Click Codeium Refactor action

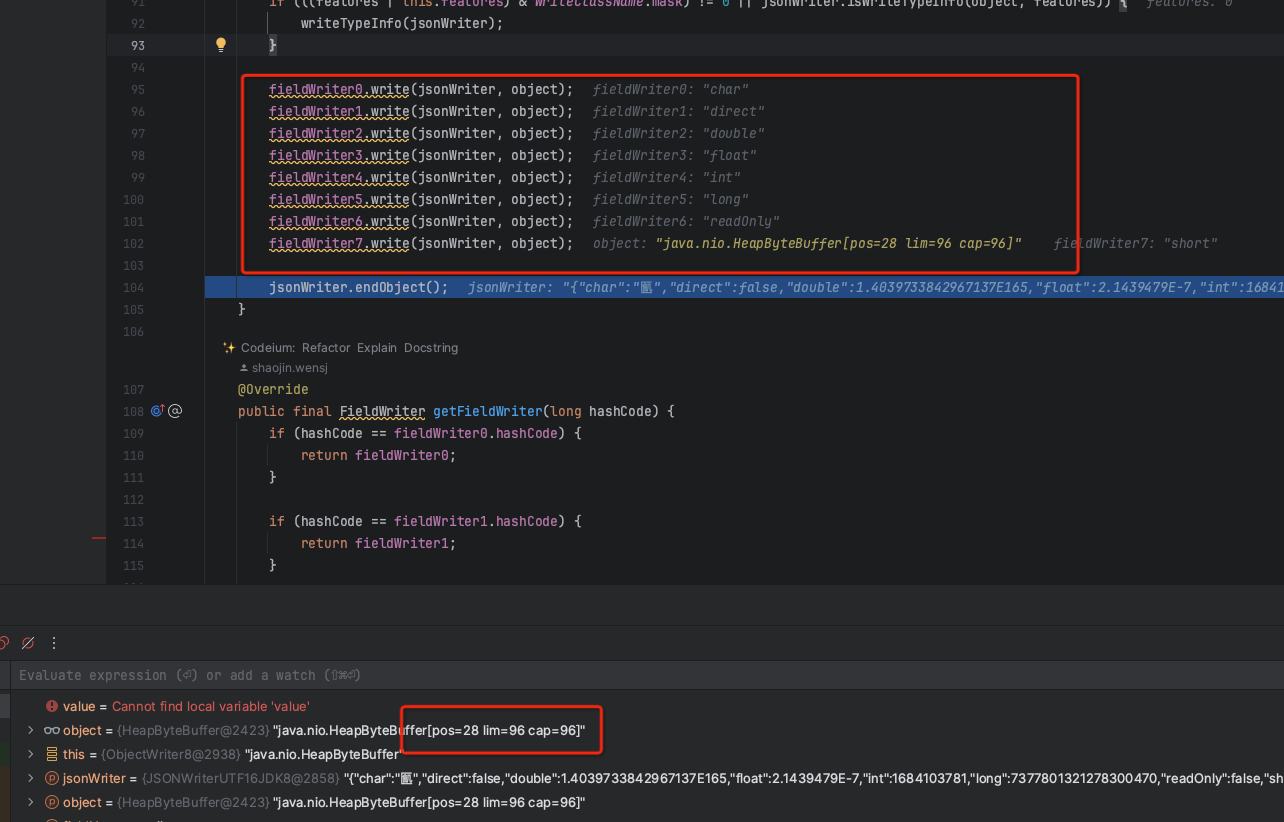click(328, 347)
